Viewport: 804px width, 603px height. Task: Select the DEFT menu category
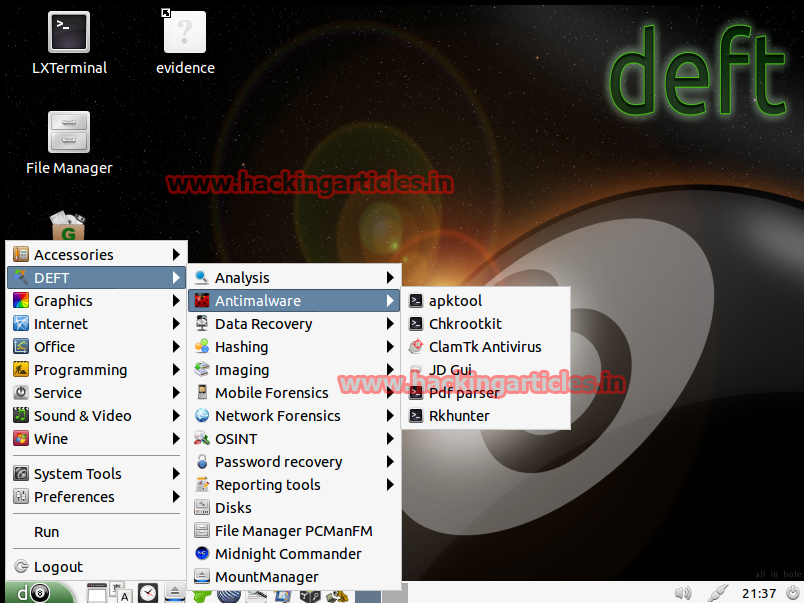(96, 277)
